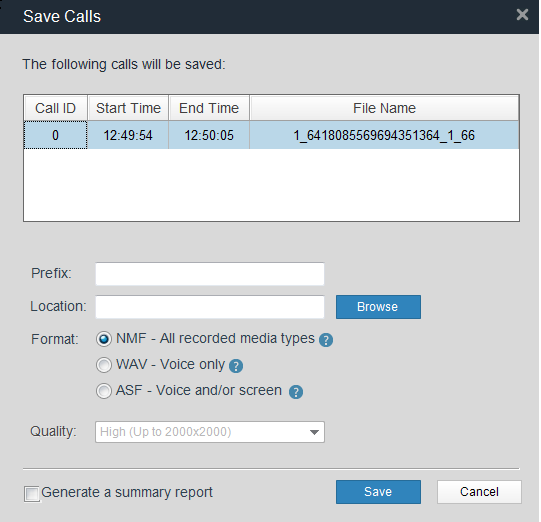Focus the Prefix text field

[210, 274]
